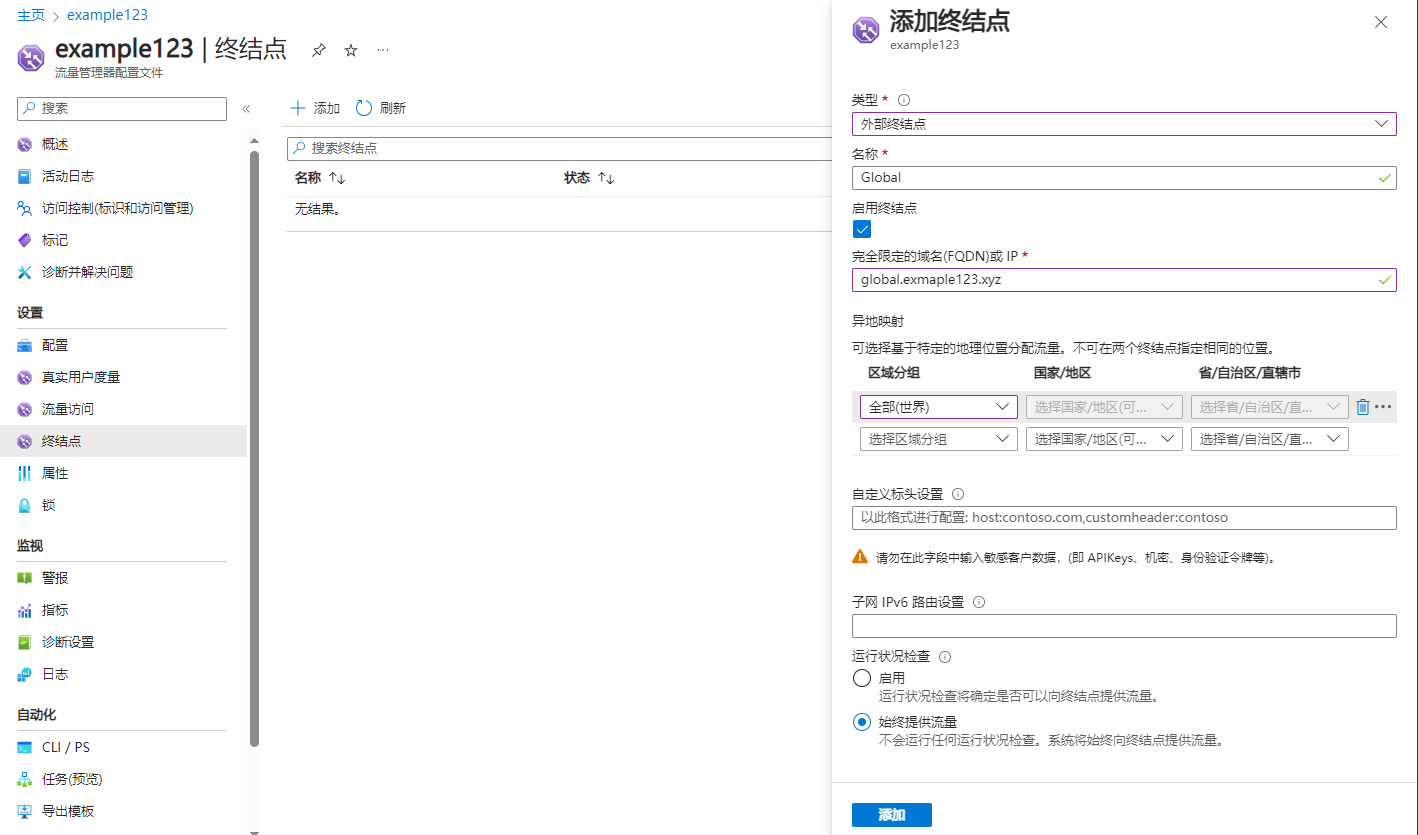Go to 活动日志 in the sidebar
Image resolution: width=1418 pixels, height=835 pixels.
point(67,176)
